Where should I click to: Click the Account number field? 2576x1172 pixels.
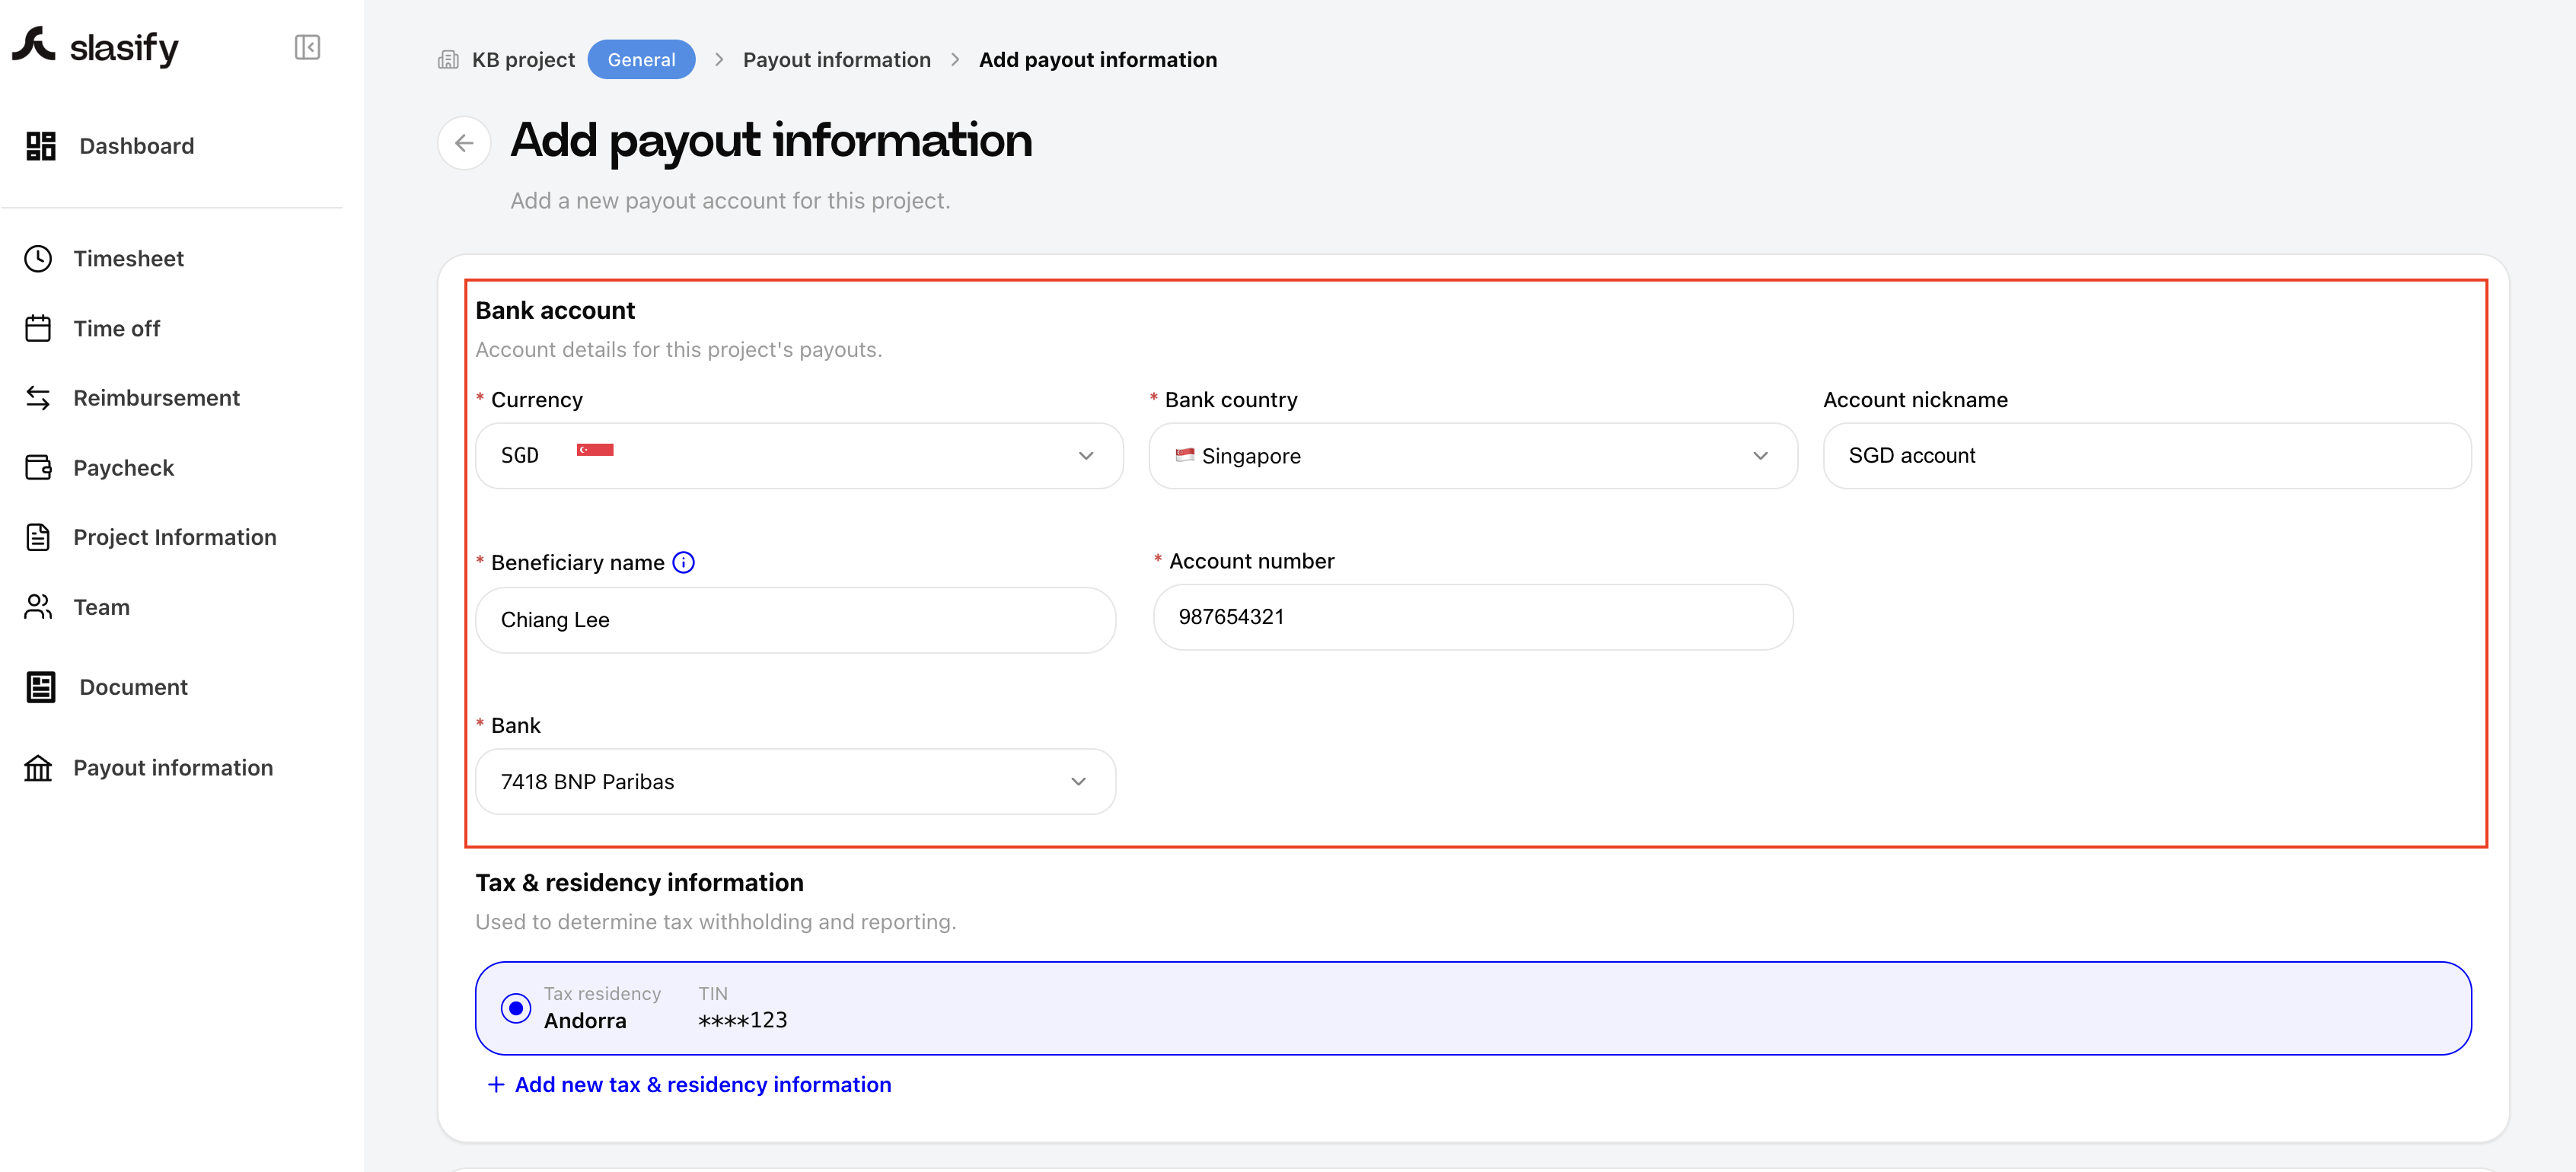pyautogui.click(x=1473, y=617)
